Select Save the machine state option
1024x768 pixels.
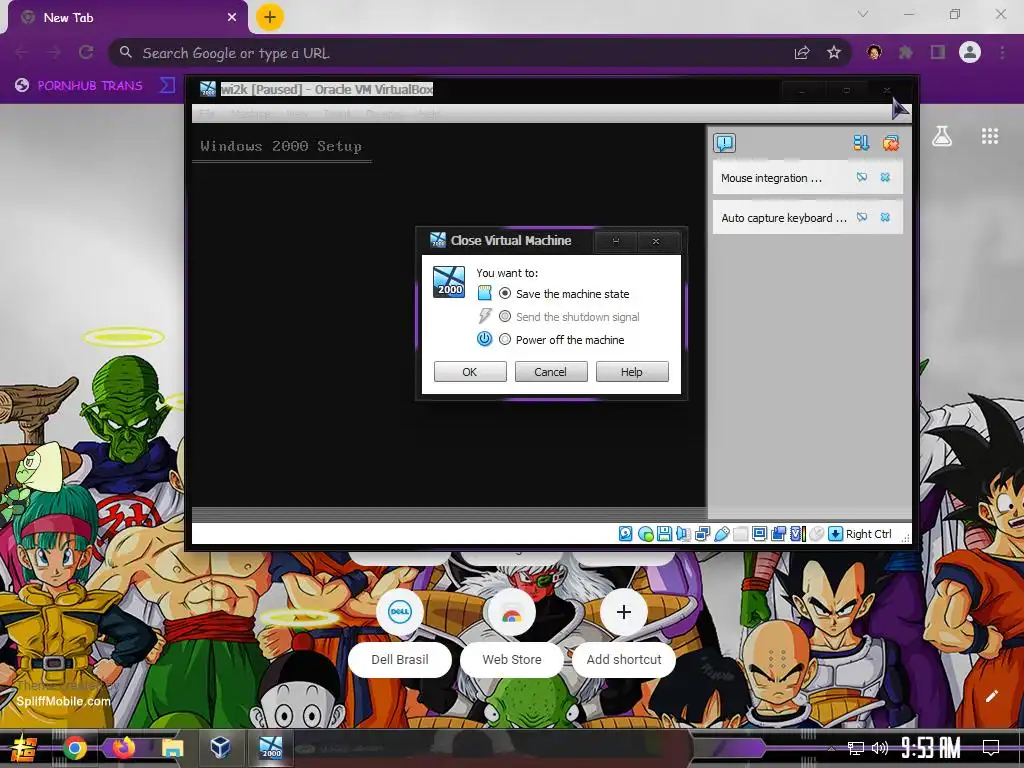(x=566, y=294)
